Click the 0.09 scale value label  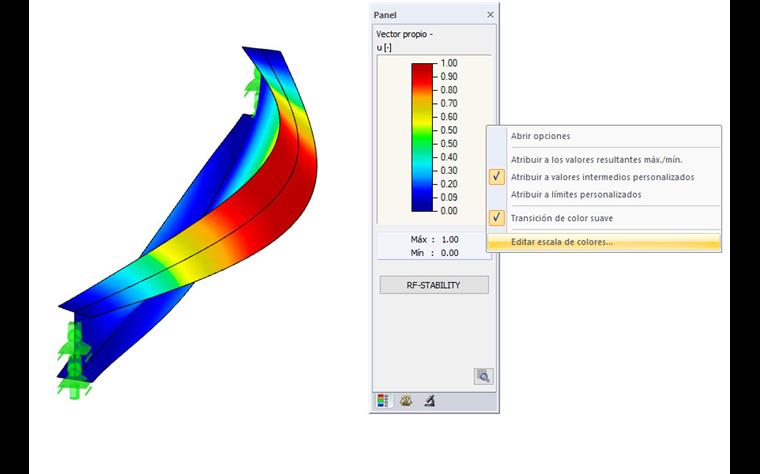[x=449, y=197]
